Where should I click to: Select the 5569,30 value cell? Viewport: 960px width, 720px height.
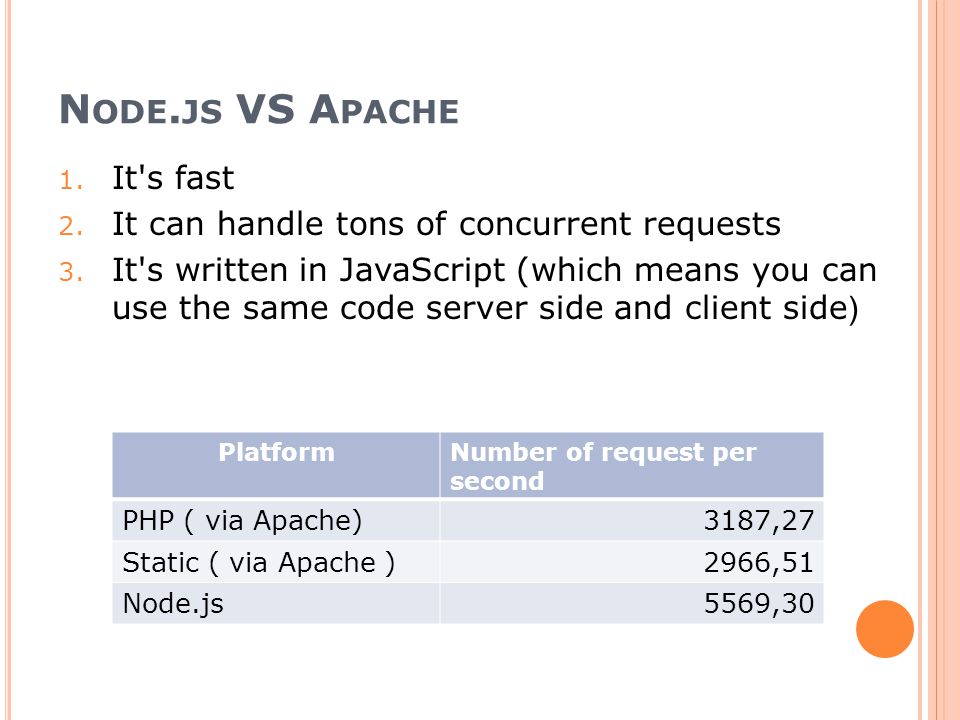(632, 604)
